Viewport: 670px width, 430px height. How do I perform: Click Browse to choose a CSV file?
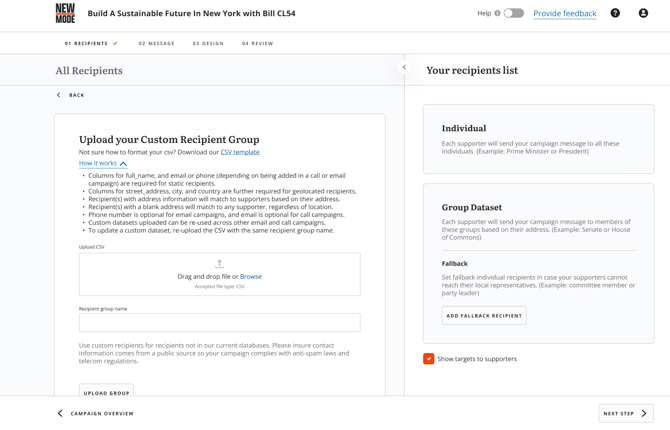251,277
